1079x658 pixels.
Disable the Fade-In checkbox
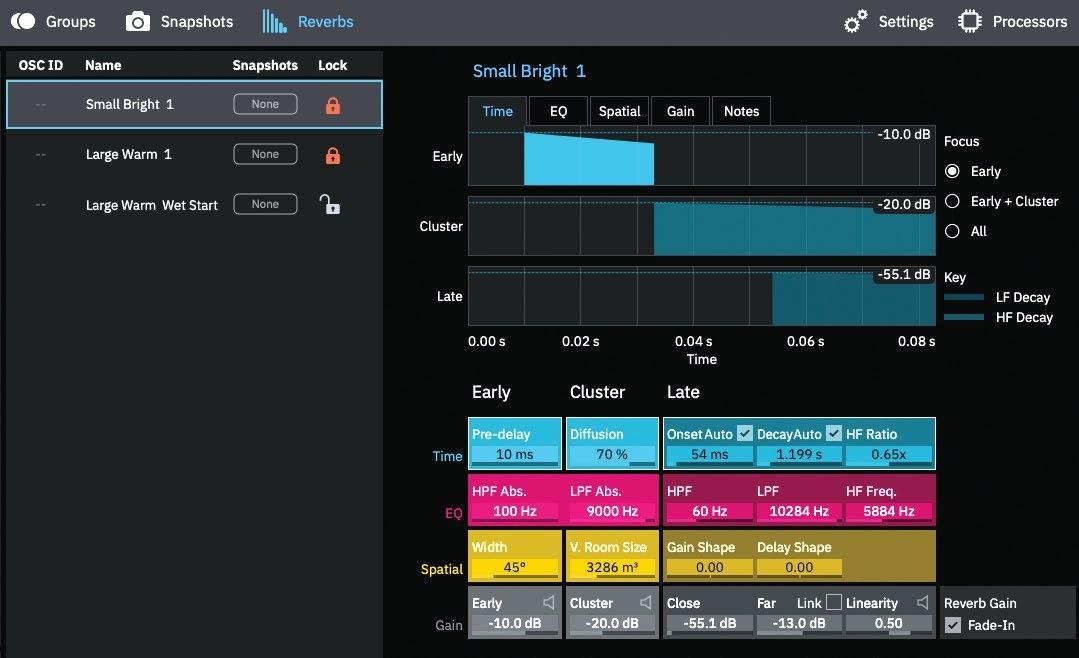pos(953,625)
